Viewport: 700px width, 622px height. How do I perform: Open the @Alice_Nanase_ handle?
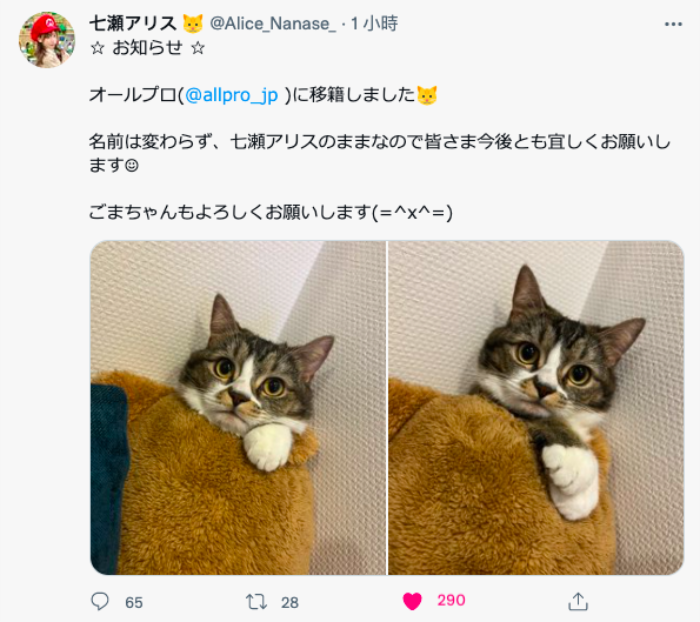point(272,24)
